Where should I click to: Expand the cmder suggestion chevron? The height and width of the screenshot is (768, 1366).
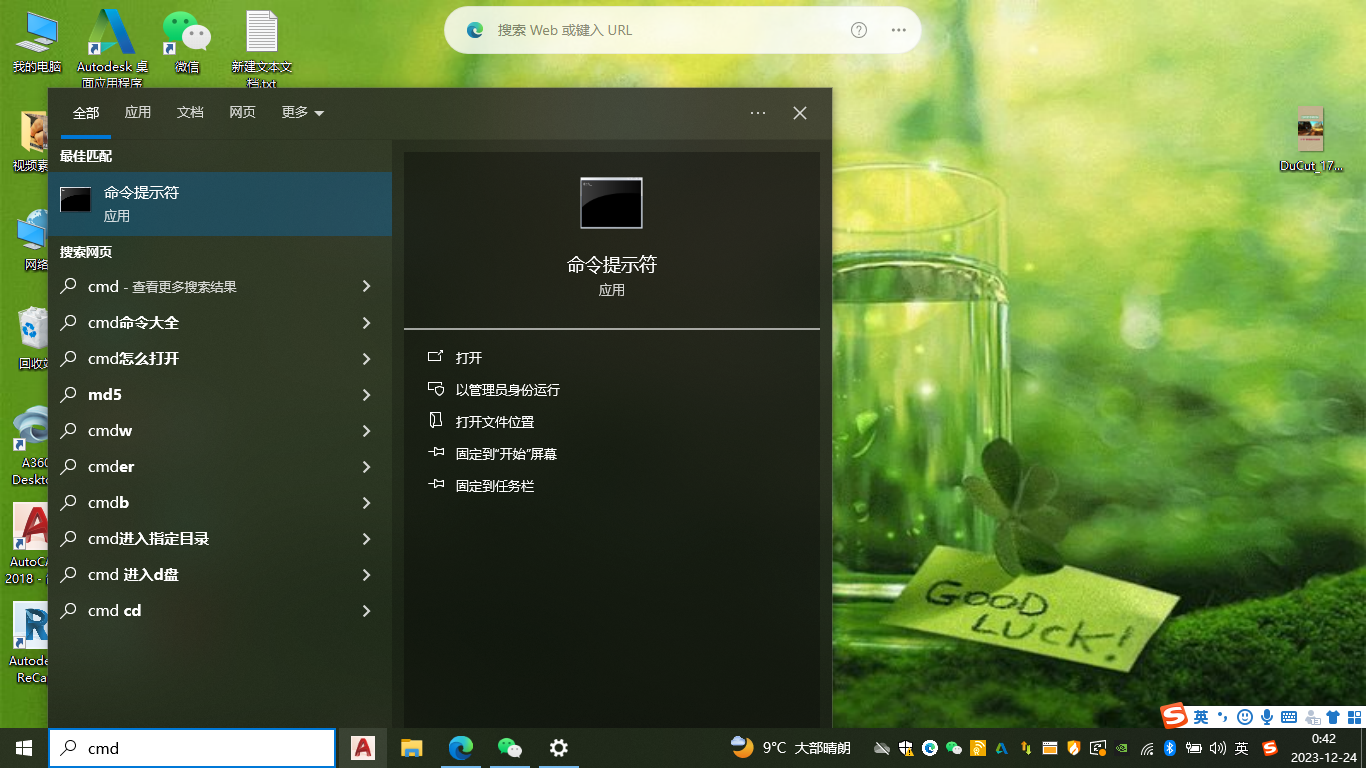pos(366,467)
